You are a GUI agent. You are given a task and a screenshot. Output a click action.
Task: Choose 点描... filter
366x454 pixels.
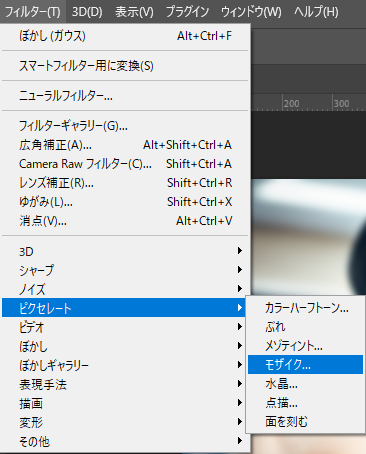pyautogui.click(x=305, y=403)
